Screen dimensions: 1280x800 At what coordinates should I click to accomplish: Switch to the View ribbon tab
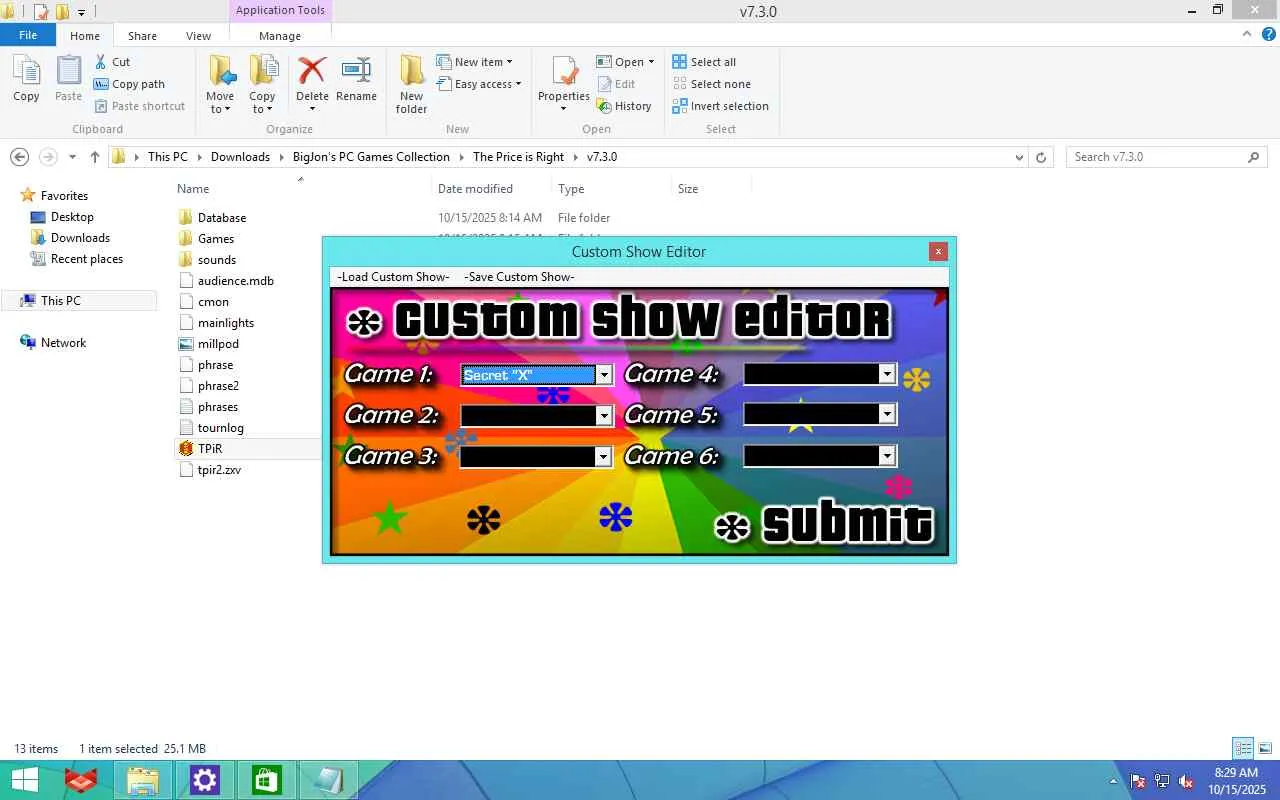tap(198, 36)
